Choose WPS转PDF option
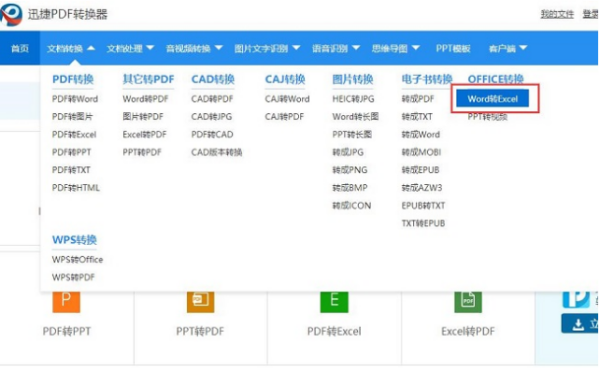600x372 pixels. 73,277
